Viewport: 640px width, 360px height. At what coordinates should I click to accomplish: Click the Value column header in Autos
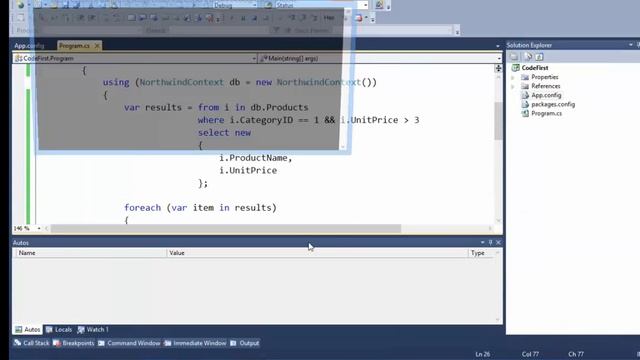pos(317,253)
